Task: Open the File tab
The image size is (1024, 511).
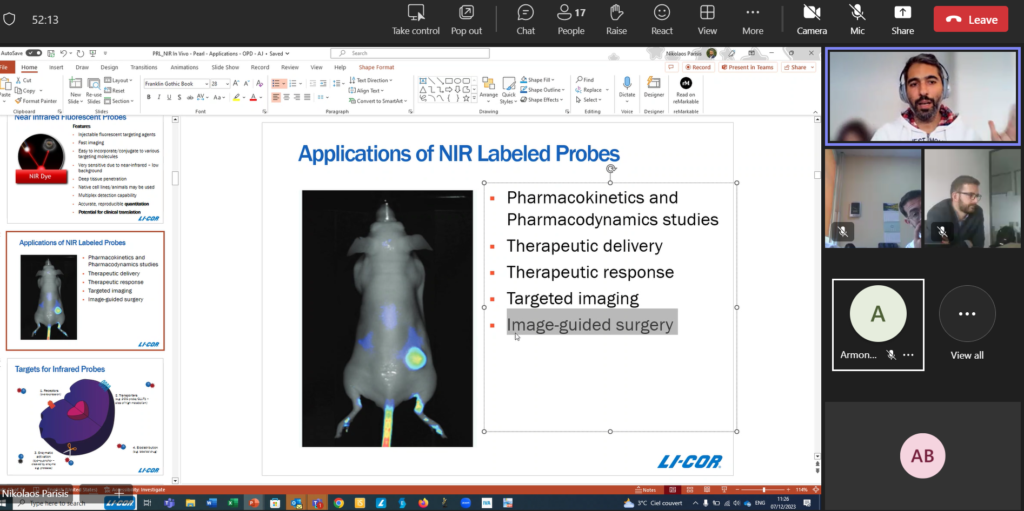Action: [6, 67]
